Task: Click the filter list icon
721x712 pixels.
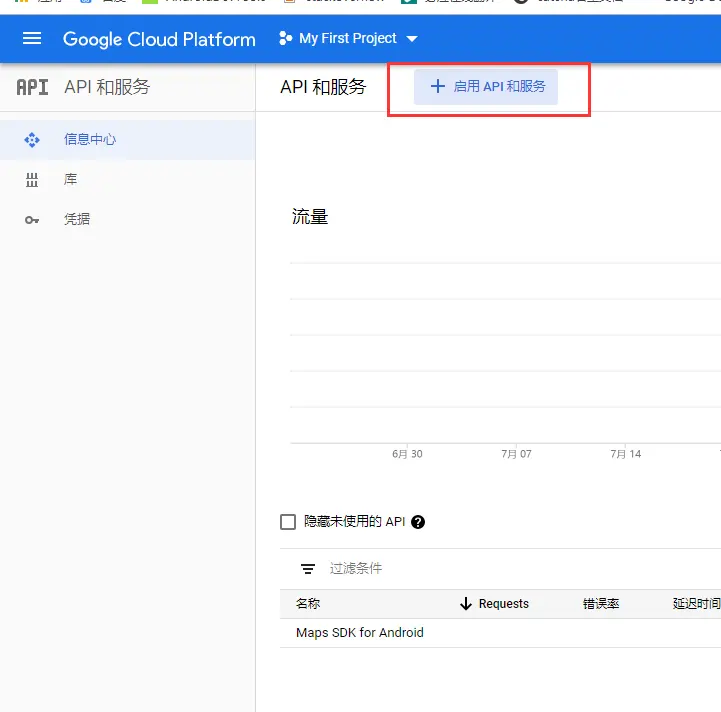Action: point(308,569)
